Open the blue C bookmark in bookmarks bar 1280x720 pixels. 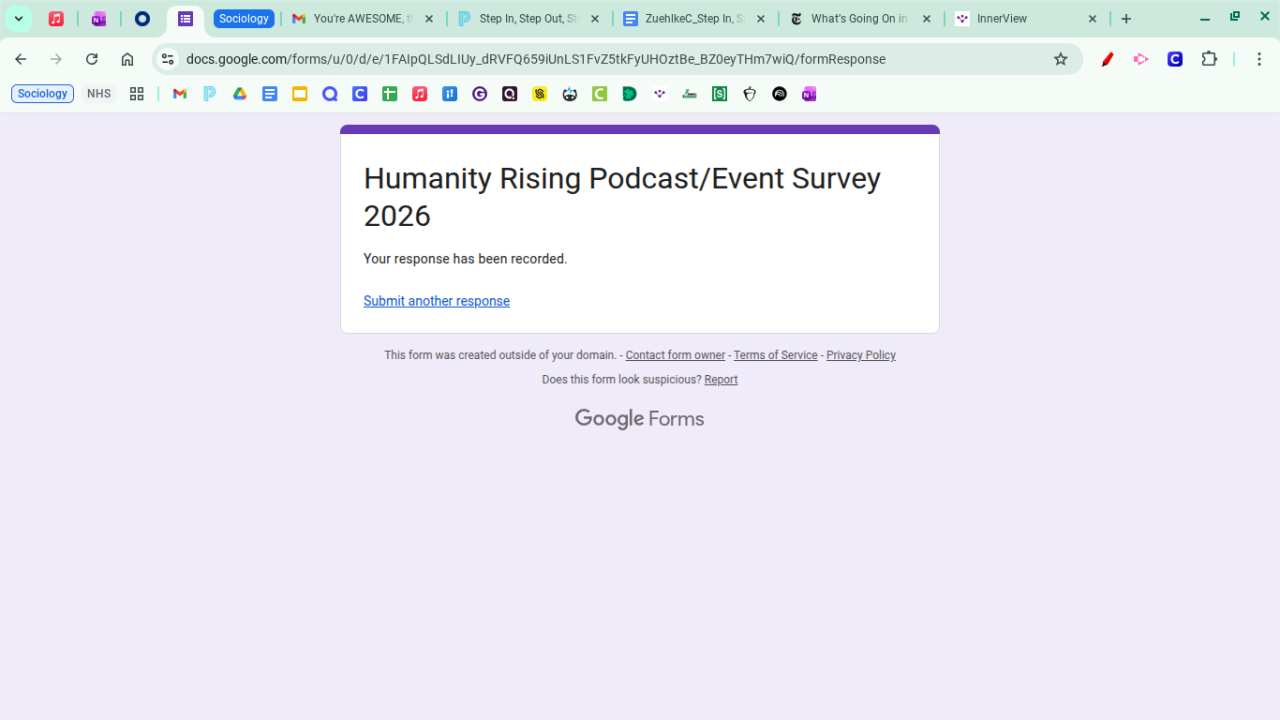click(x=360, y=94)
